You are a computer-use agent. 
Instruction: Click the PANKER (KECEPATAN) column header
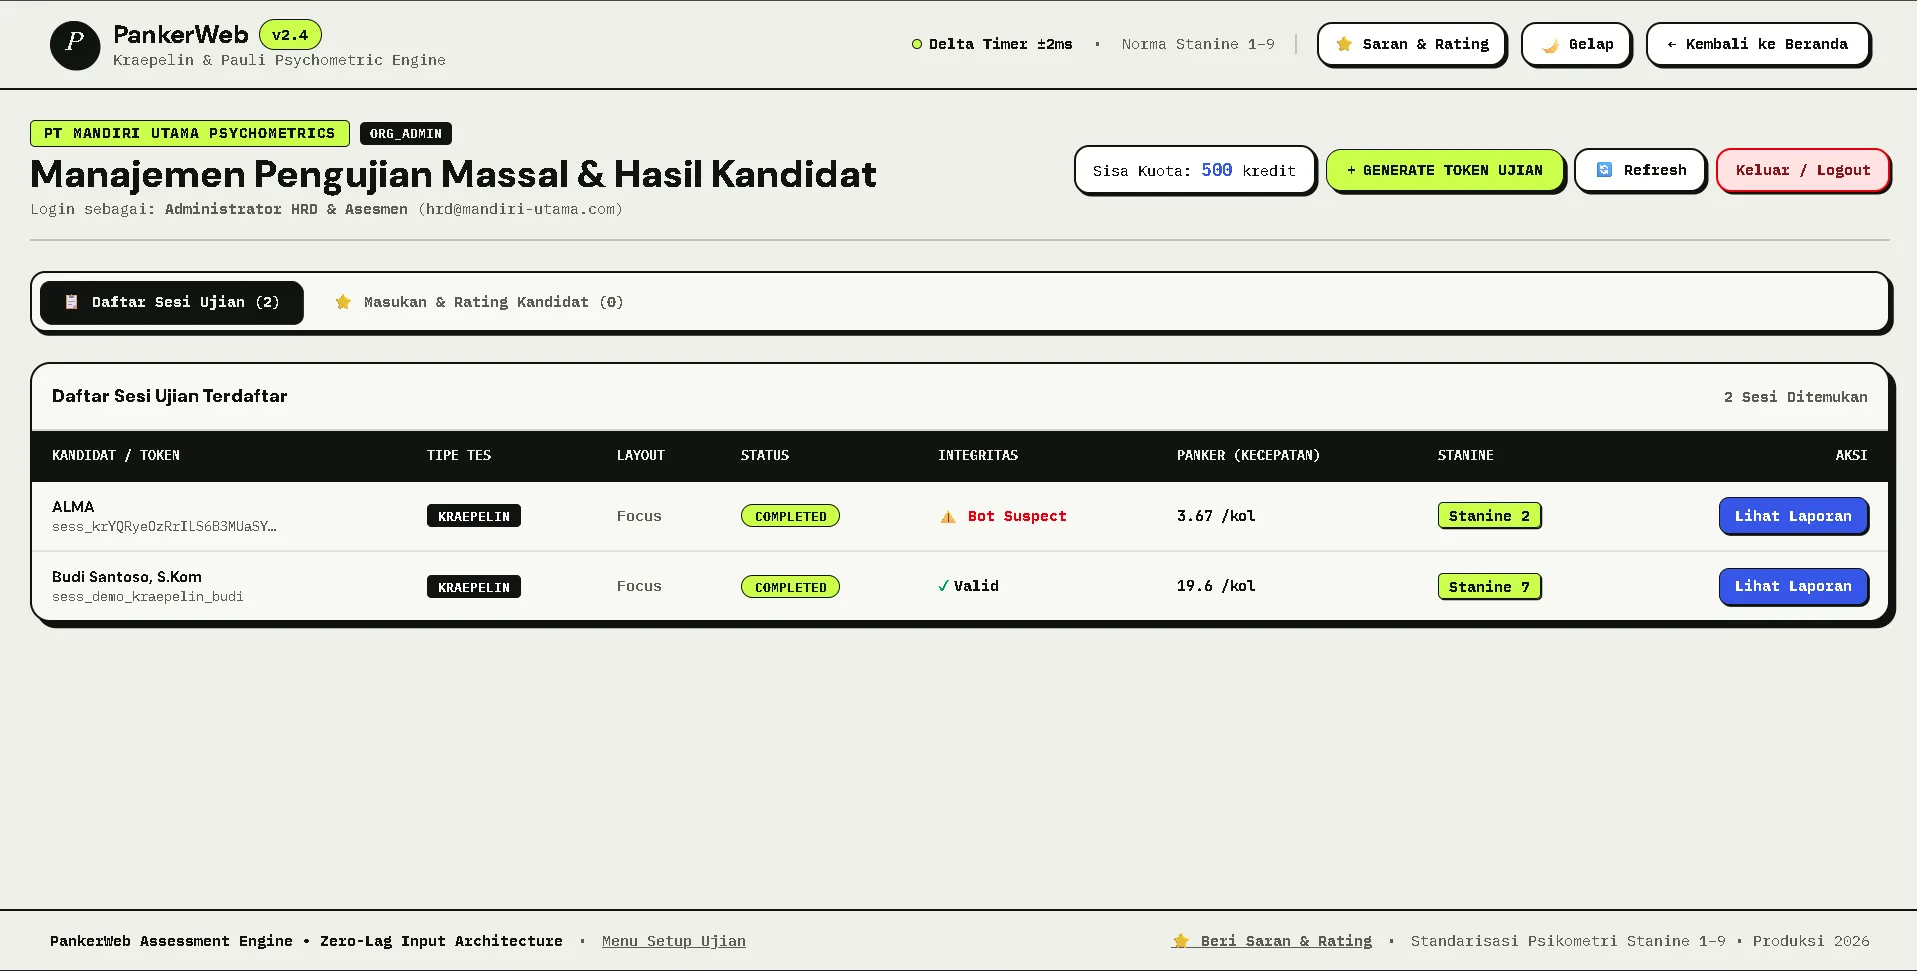pyautogui.click(x=1248, y=455)
